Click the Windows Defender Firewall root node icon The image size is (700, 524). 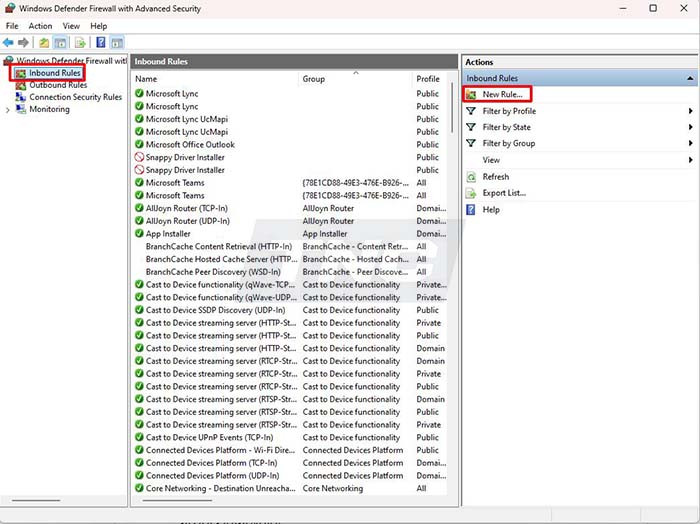coord(8,60)
